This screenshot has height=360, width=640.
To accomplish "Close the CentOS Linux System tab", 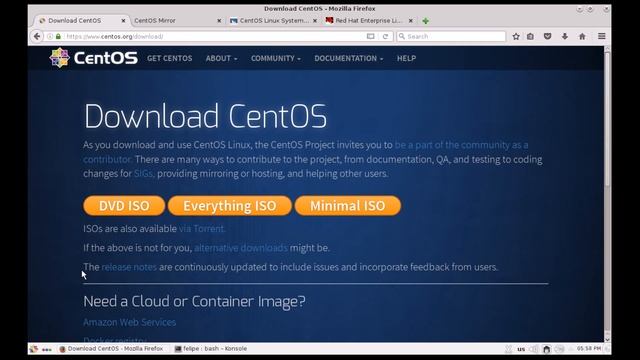I will (315, 20).
